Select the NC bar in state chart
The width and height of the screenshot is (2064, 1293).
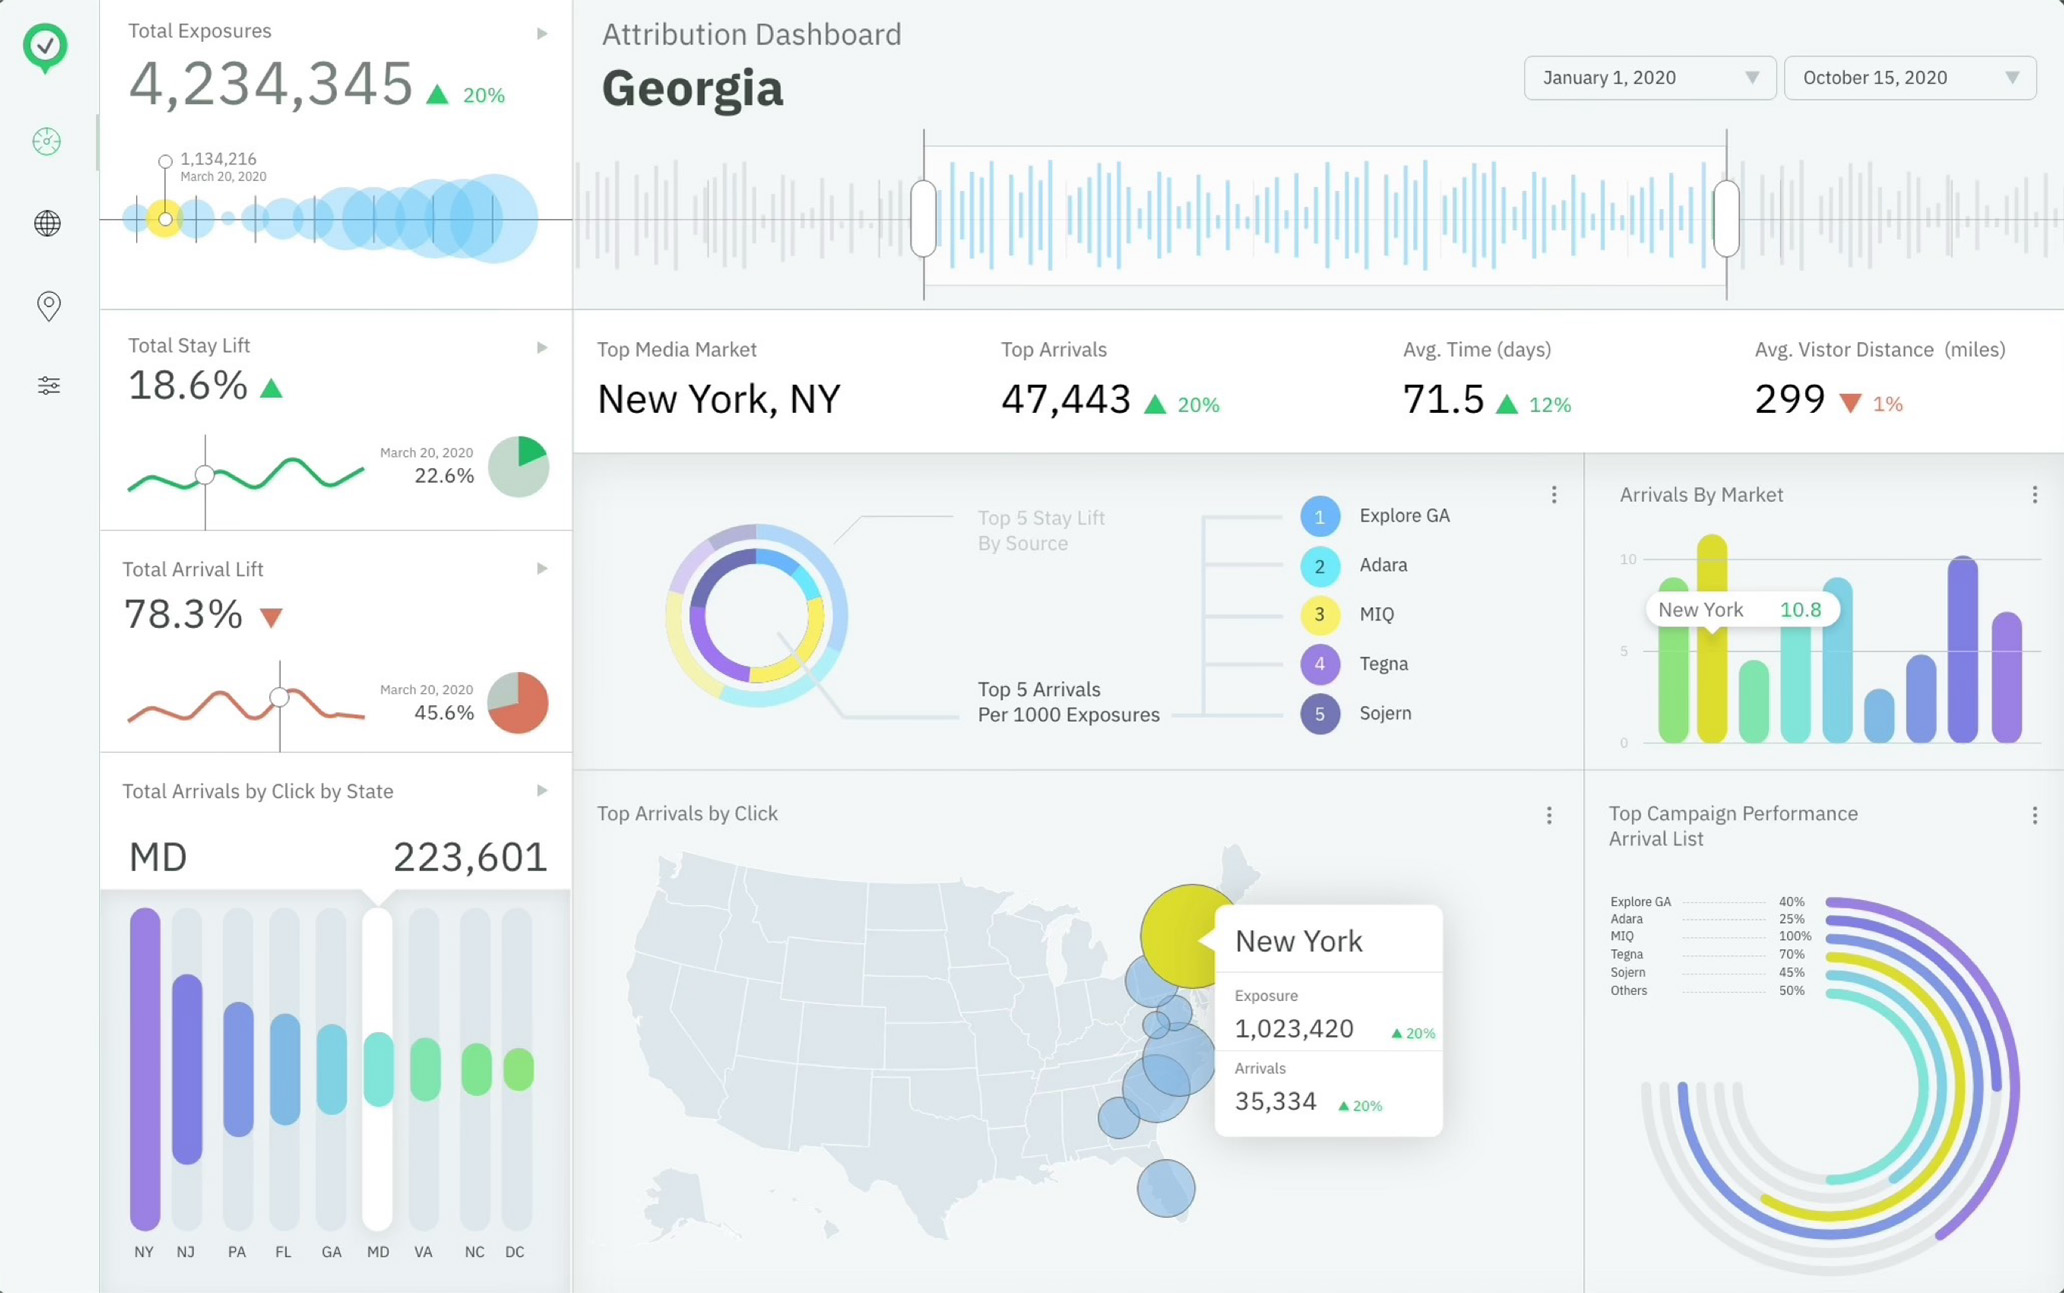476,1069
